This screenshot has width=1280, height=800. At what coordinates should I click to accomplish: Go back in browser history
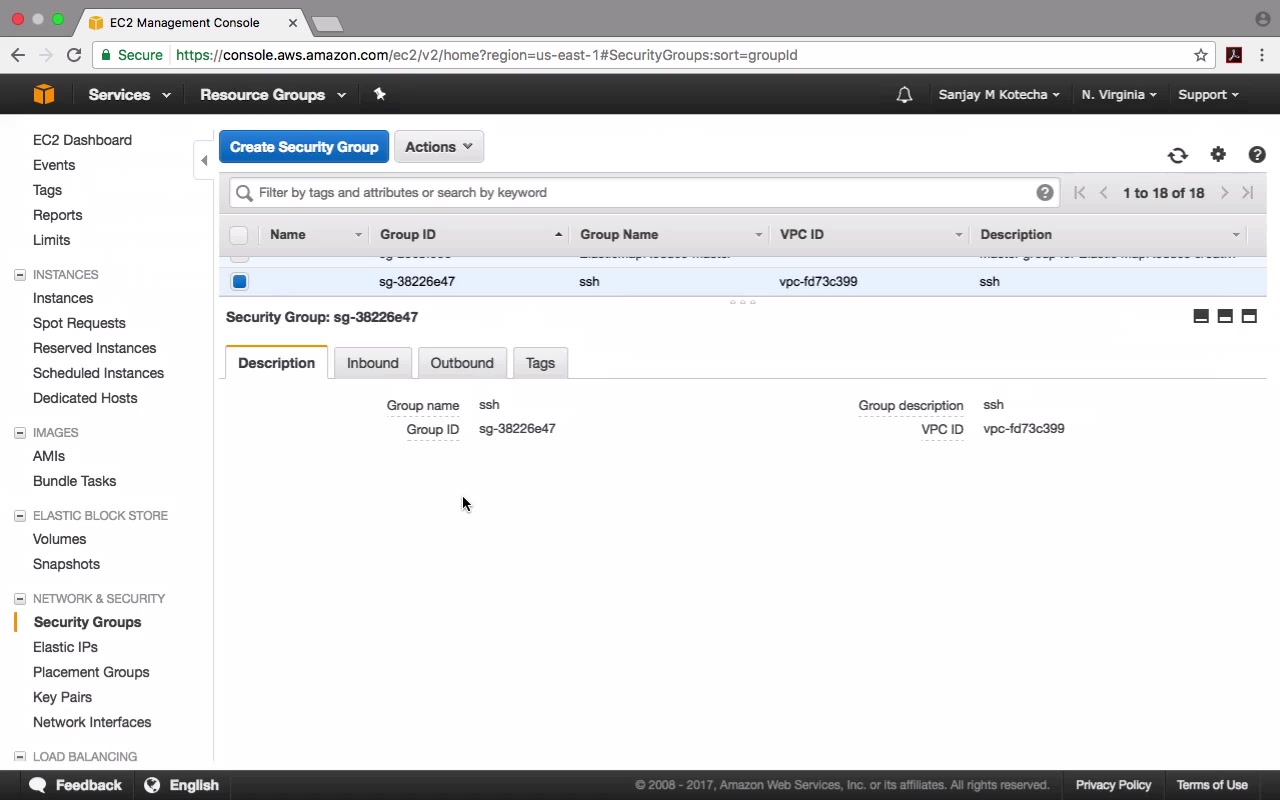(18, 55)
